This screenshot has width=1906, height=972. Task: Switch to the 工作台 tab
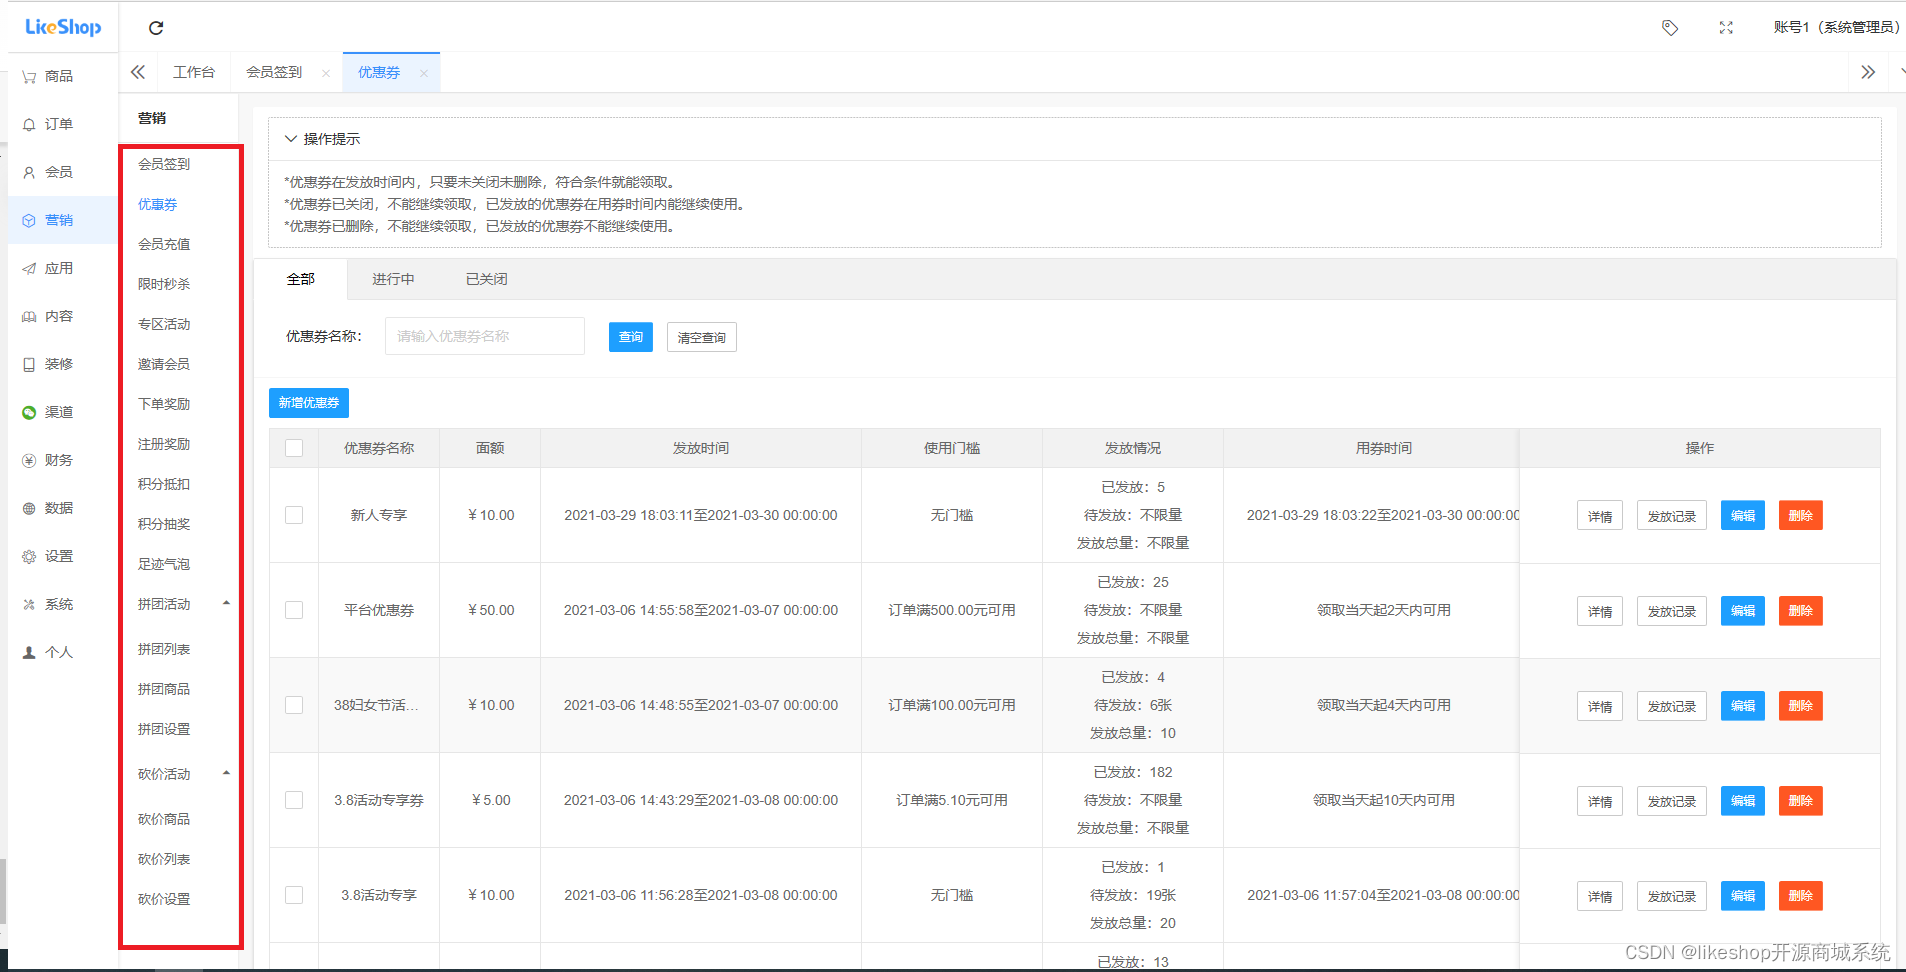coord(194,72)
